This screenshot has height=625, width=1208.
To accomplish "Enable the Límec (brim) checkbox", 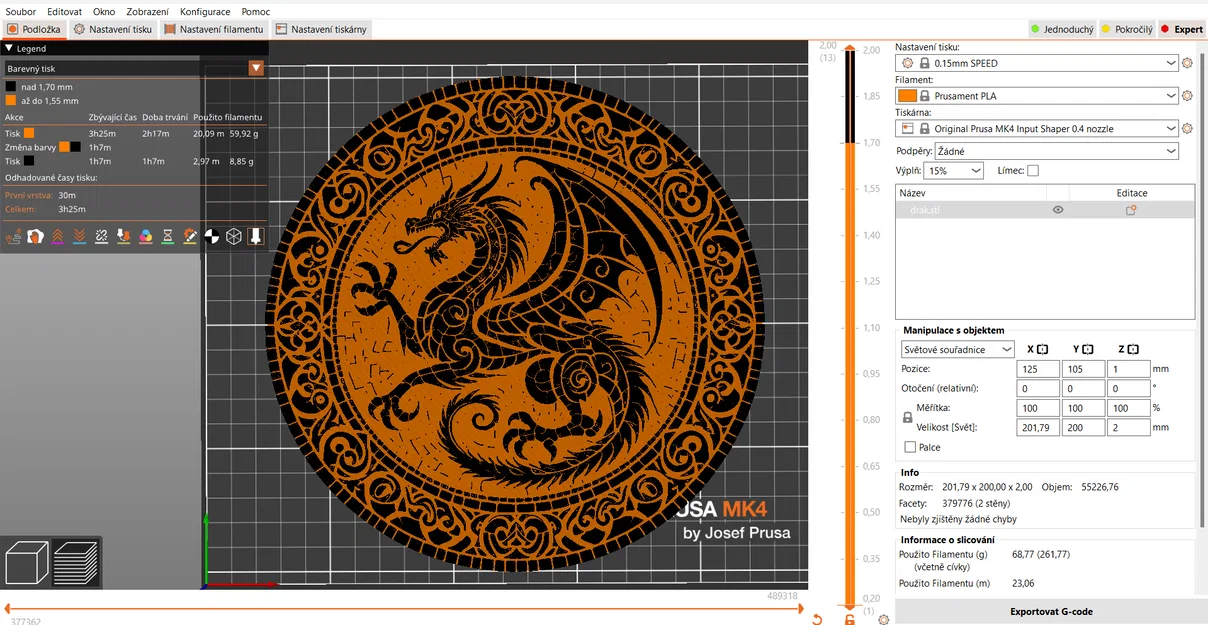I will pos(1033,171).
